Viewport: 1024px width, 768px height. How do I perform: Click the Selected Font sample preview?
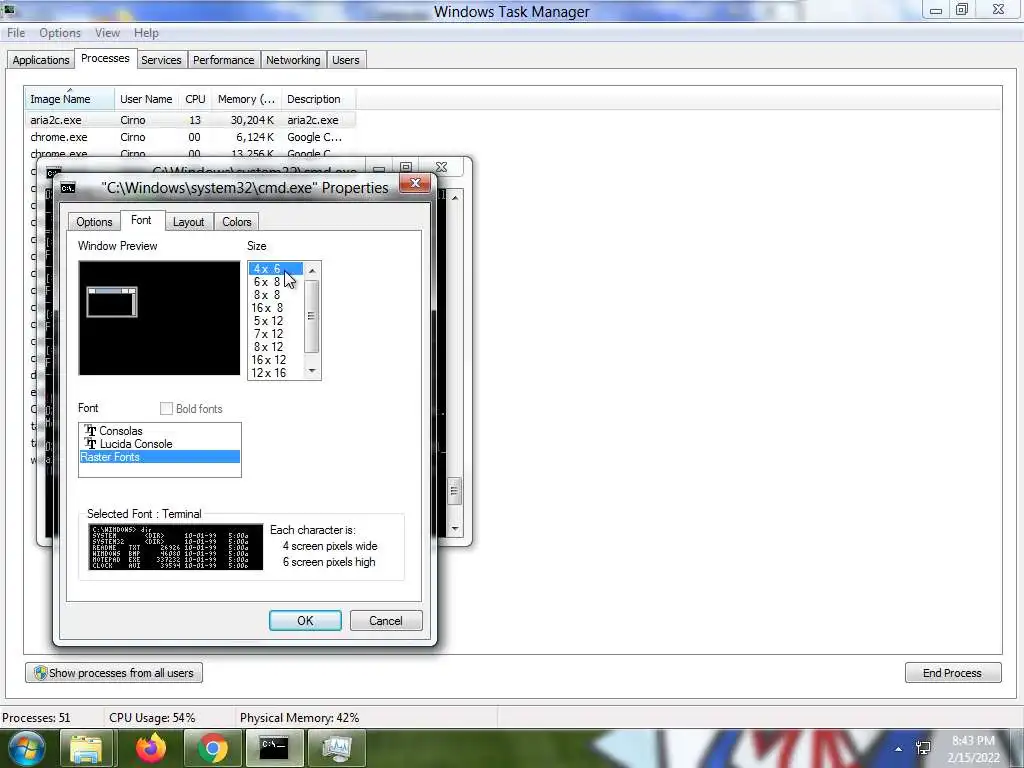click(176, 547)
